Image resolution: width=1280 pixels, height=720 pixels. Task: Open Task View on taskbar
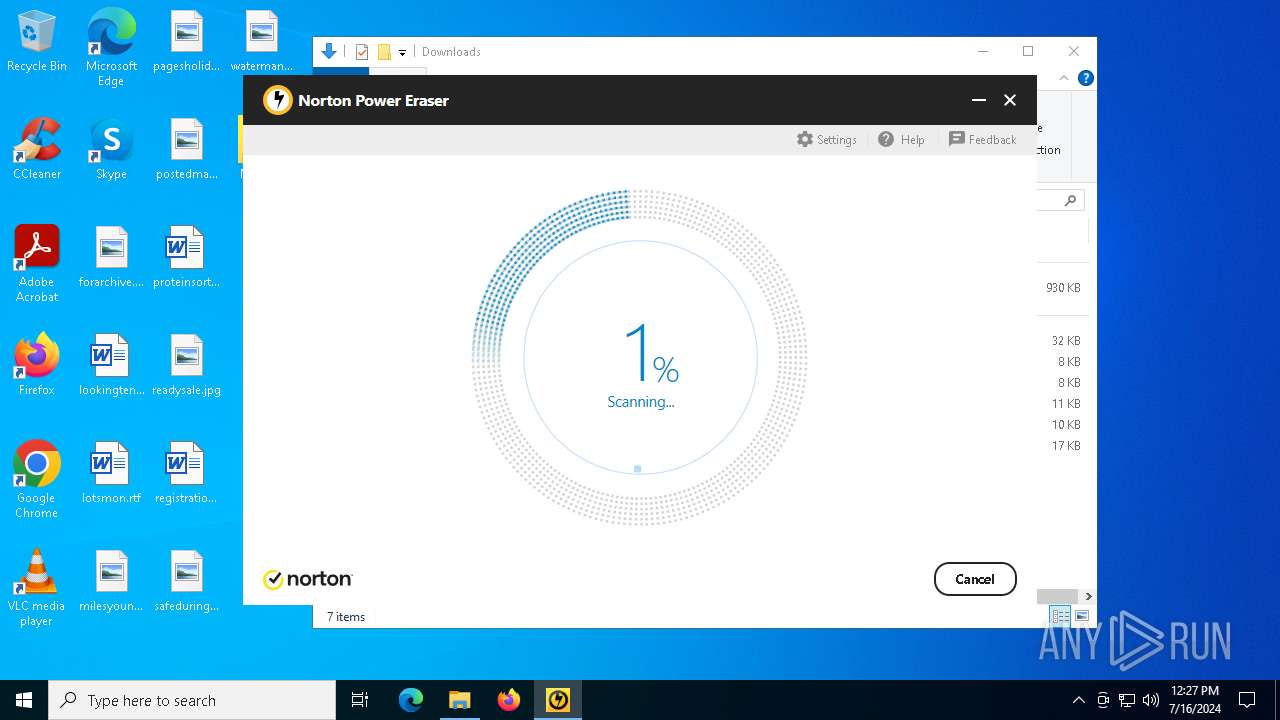pyautogui.click(x=360, y=700)
